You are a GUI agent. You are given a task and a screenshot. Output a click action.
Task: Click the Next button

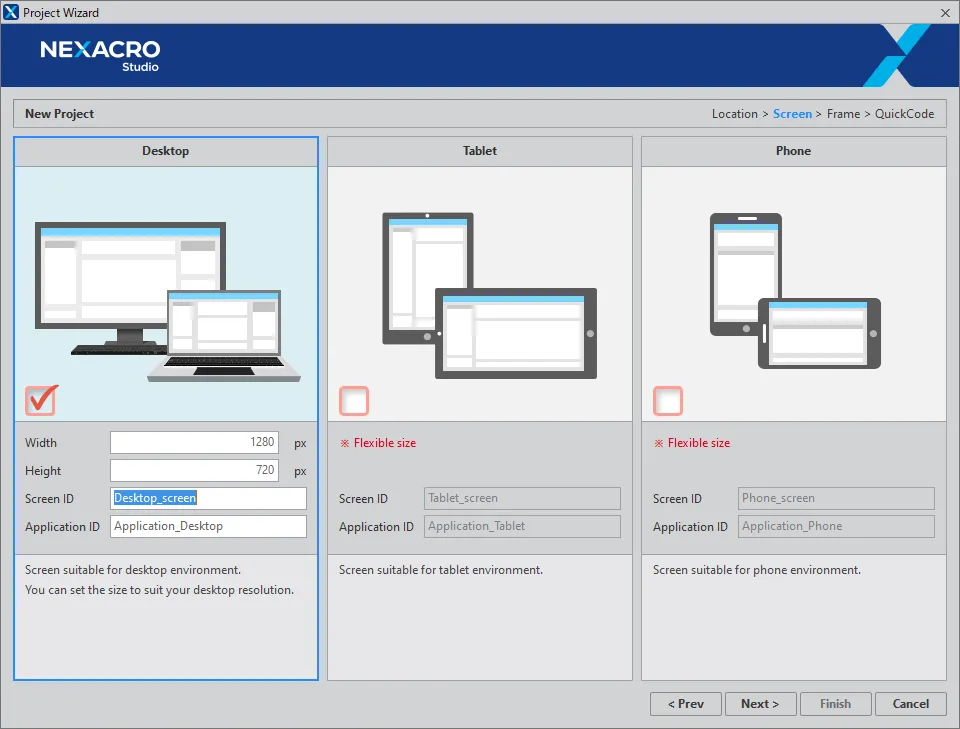[760, 704]
